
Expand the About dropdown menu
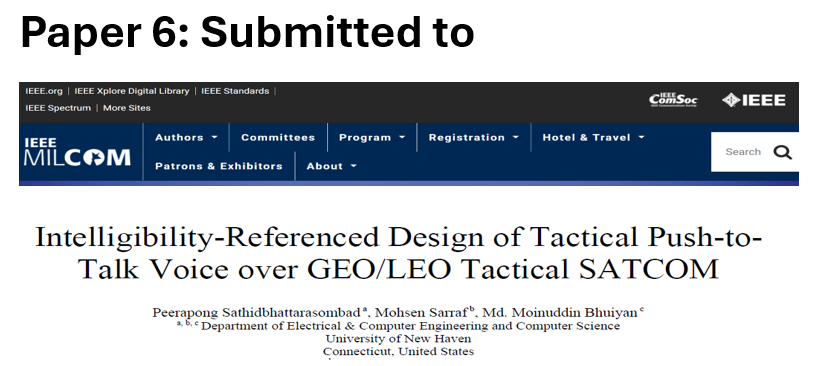(x=331, y=166)
